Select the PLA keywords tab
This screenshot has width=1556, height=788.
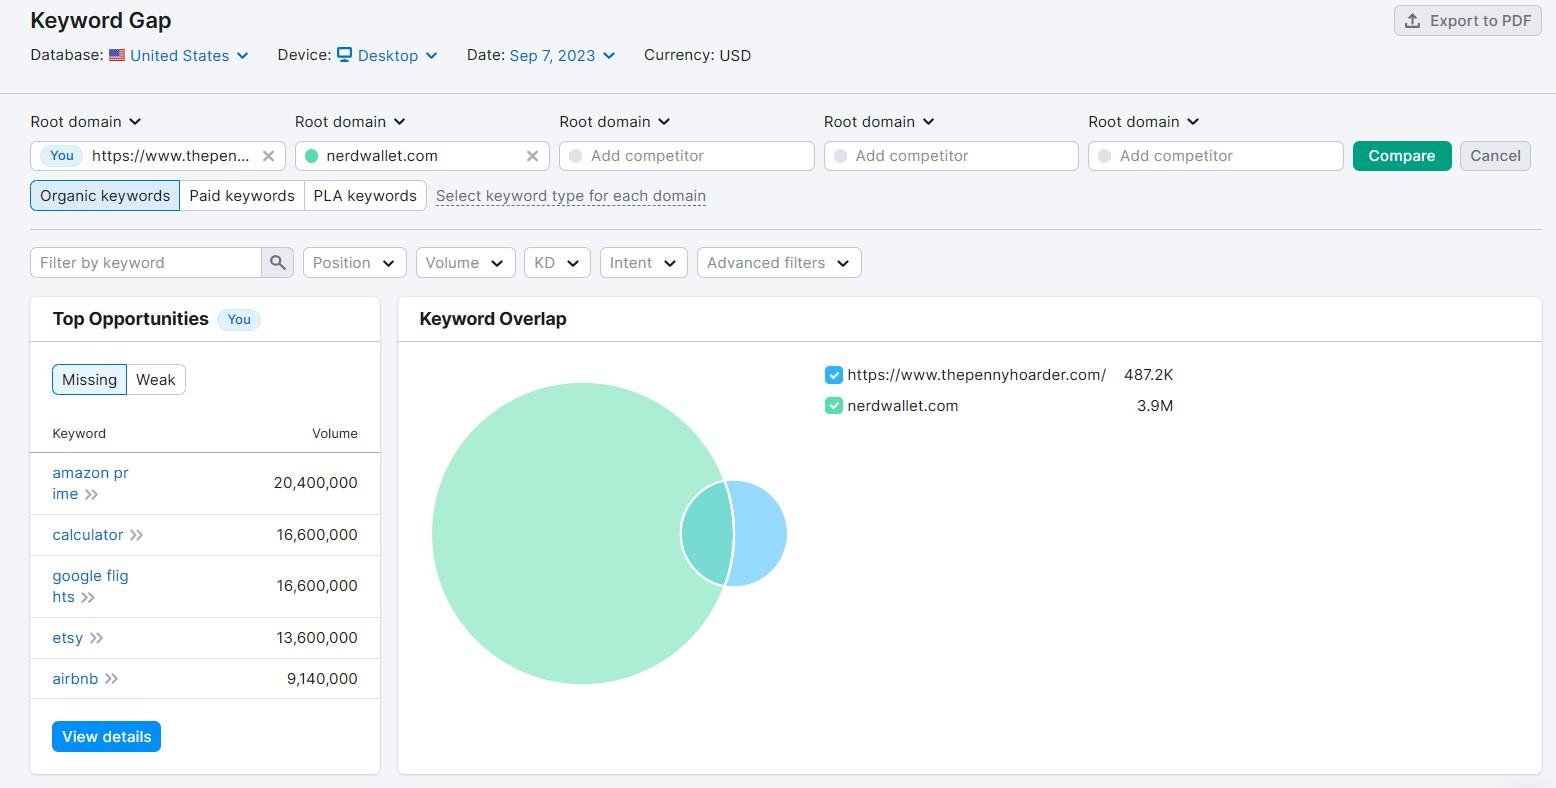(x=365, y=196)
